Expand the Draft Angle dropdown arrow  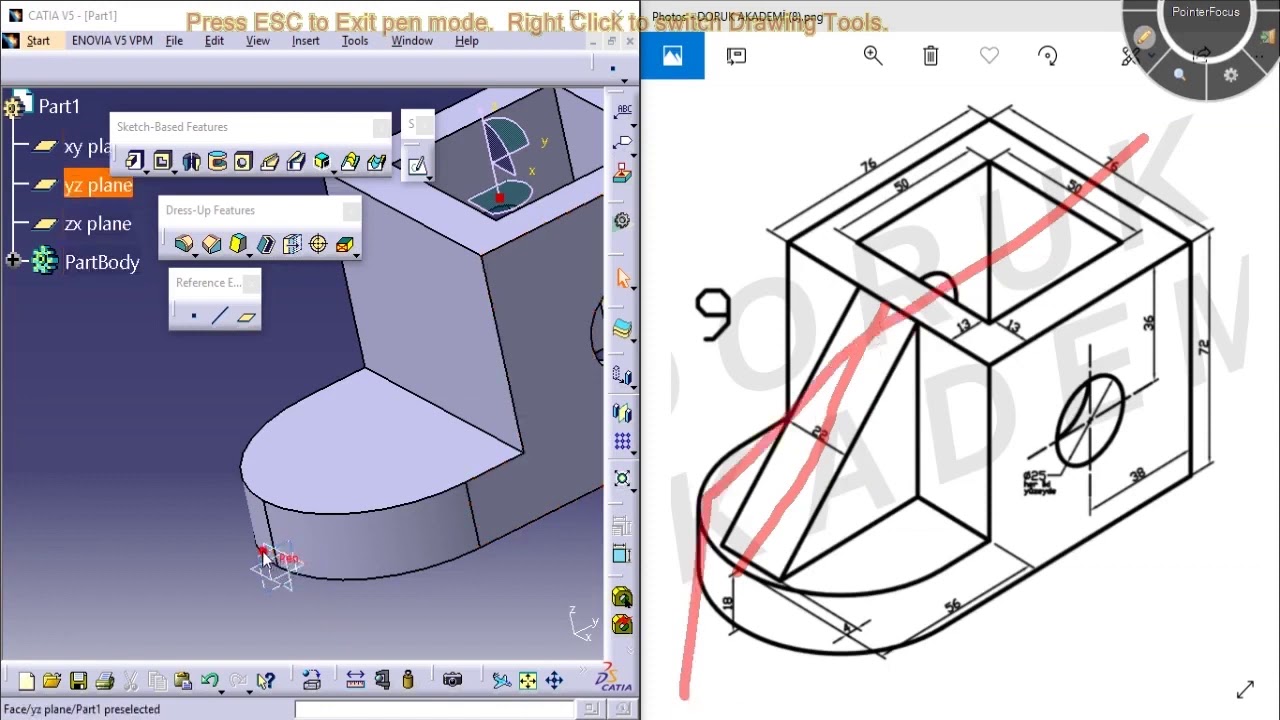250,254
